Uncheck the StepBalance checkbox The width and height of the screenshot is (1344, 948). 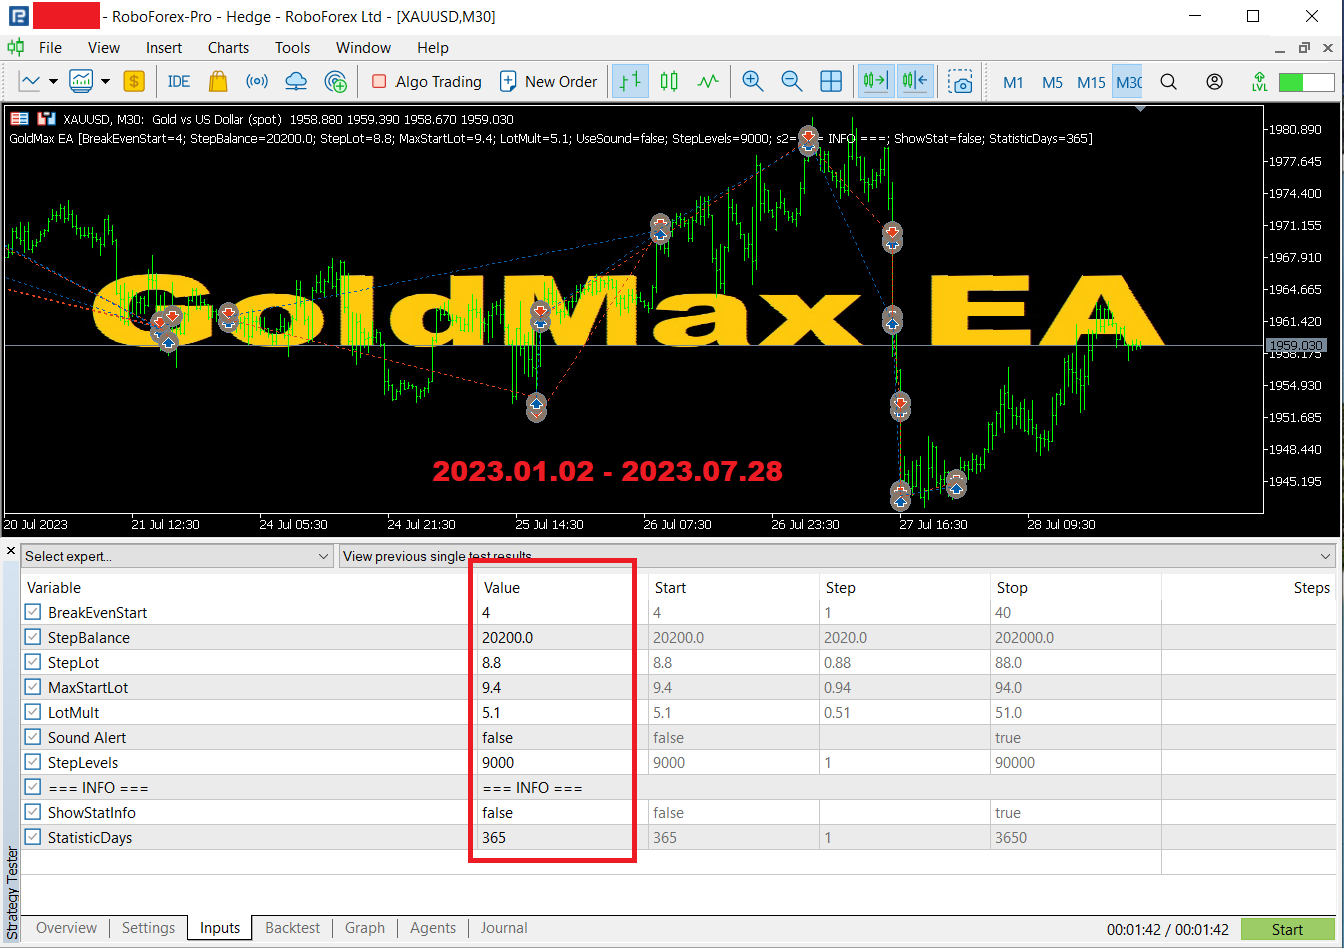33,637
